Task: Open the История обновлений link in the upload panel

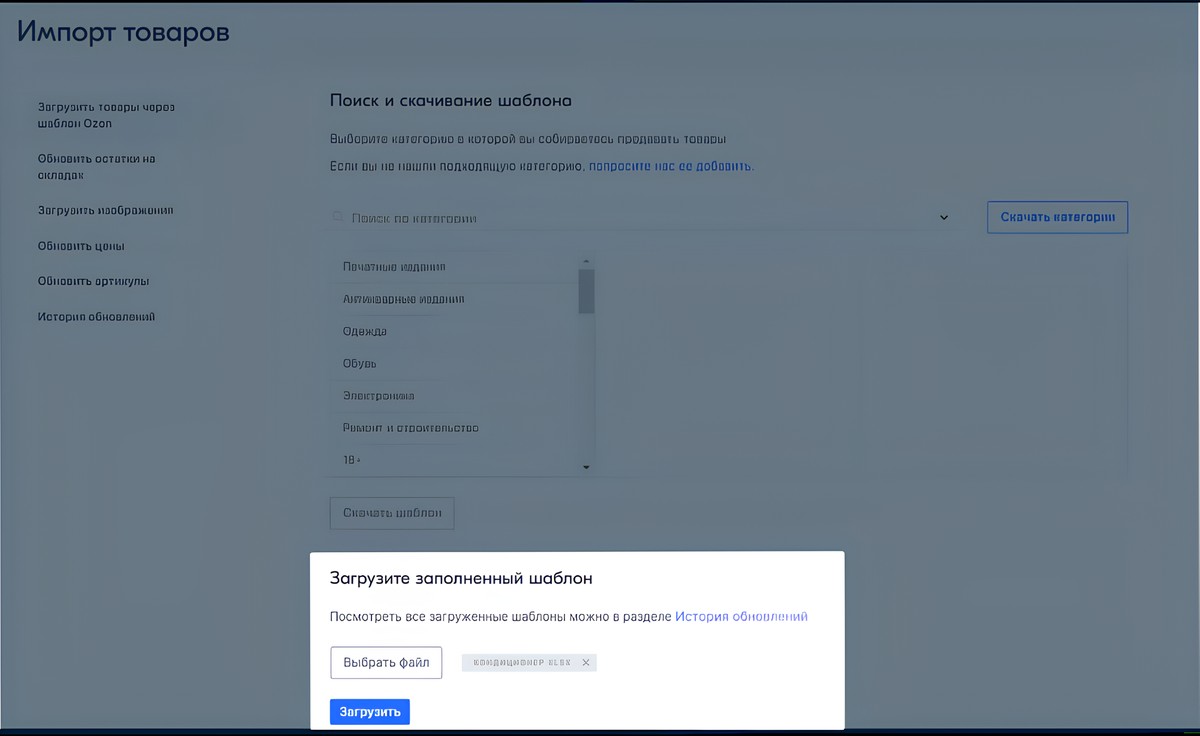Action: pyautogui.click(x=741, y=616)
